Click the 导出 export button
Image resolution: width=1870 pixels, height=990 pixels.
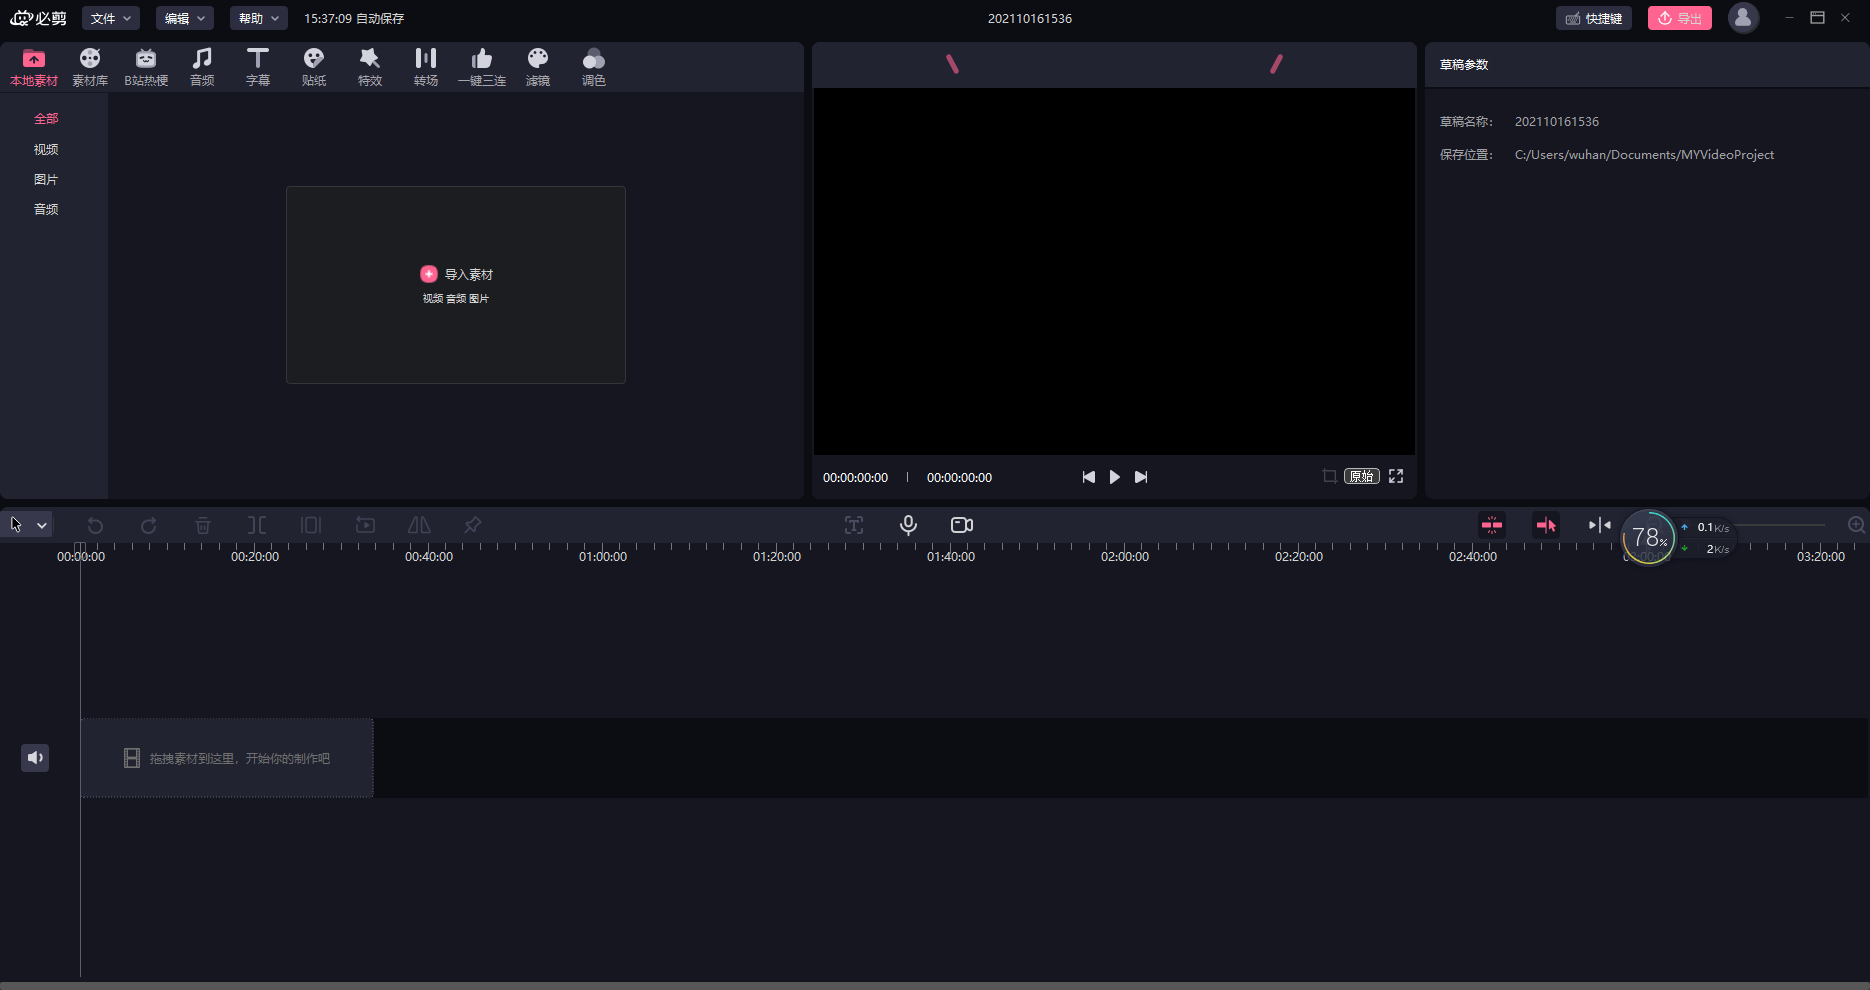point(1680,18)
